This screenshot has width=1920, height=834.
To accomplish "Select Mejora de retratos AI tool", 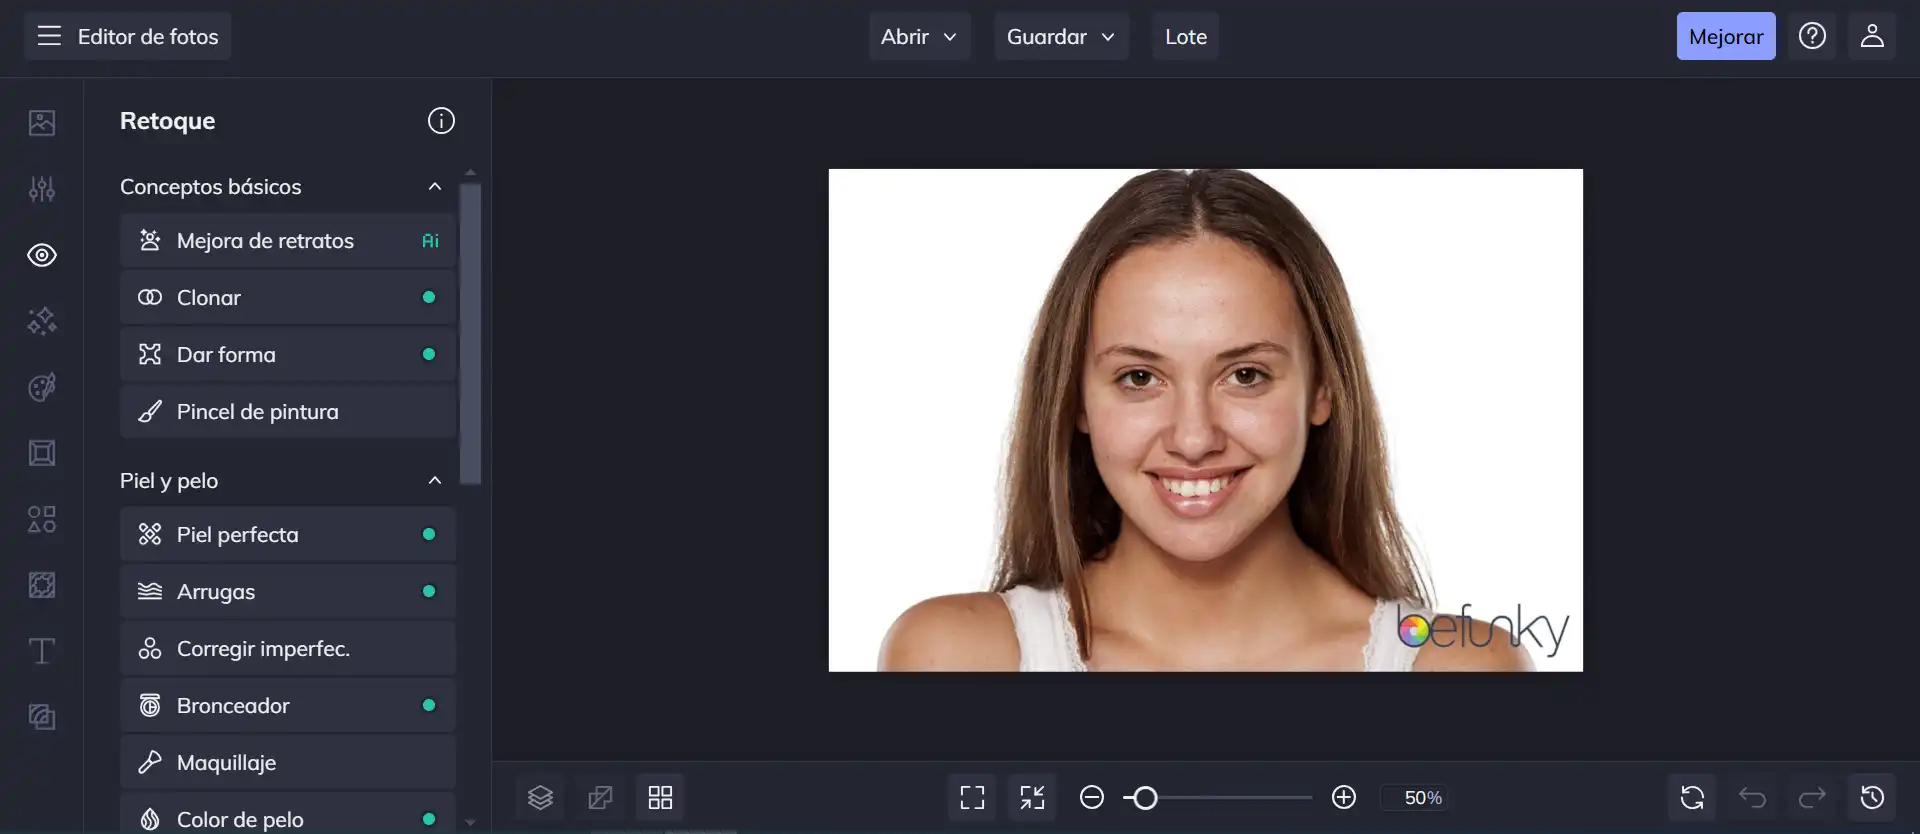I will 288,241.
